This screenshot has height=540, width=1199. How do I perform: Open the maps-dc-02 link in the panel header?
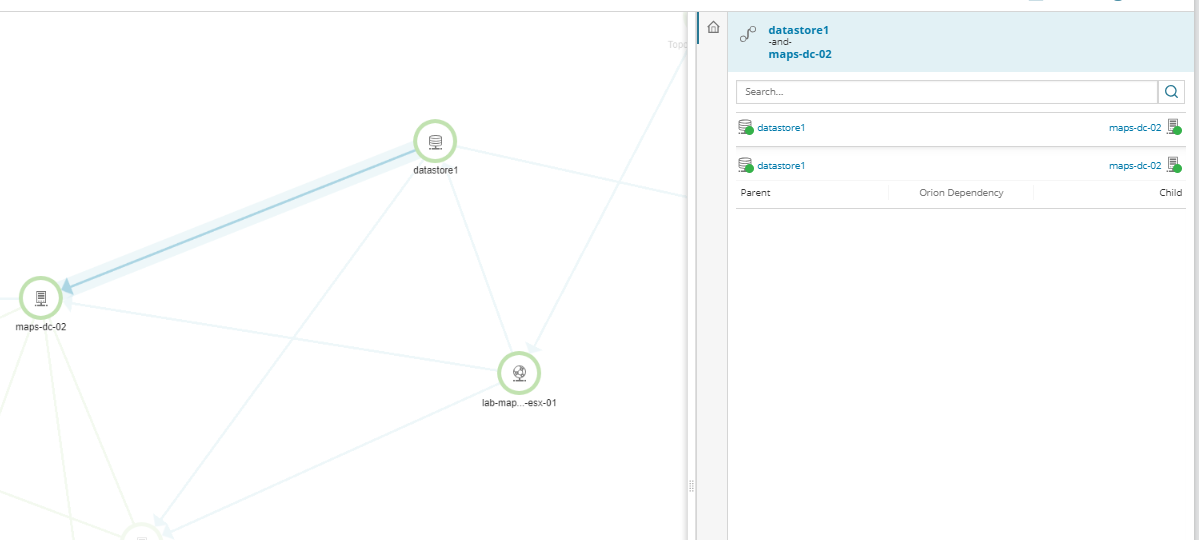[x=800, y=54]
